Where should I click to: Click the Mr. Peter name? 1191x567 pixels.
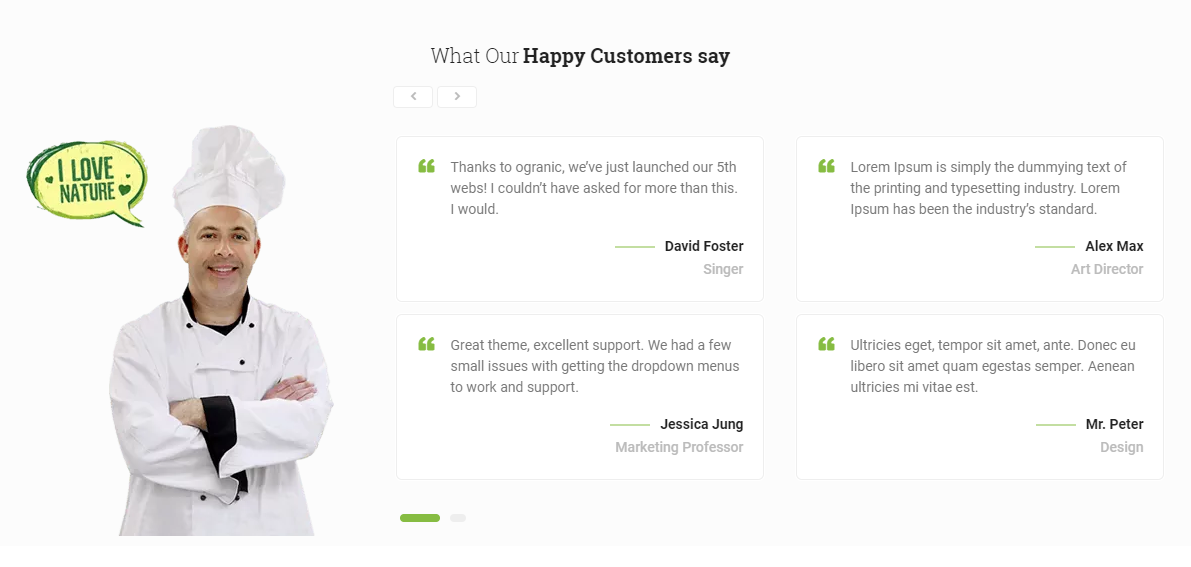[x=1114, y=424]
